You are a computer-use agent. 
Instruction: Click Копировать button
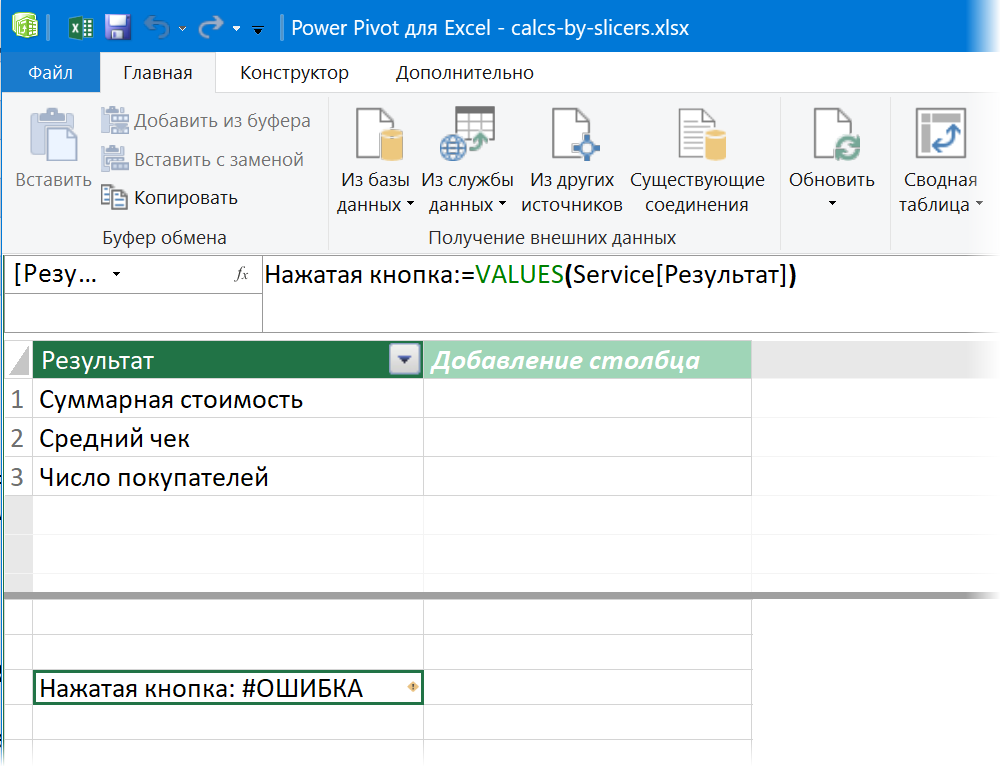(169, 197)
